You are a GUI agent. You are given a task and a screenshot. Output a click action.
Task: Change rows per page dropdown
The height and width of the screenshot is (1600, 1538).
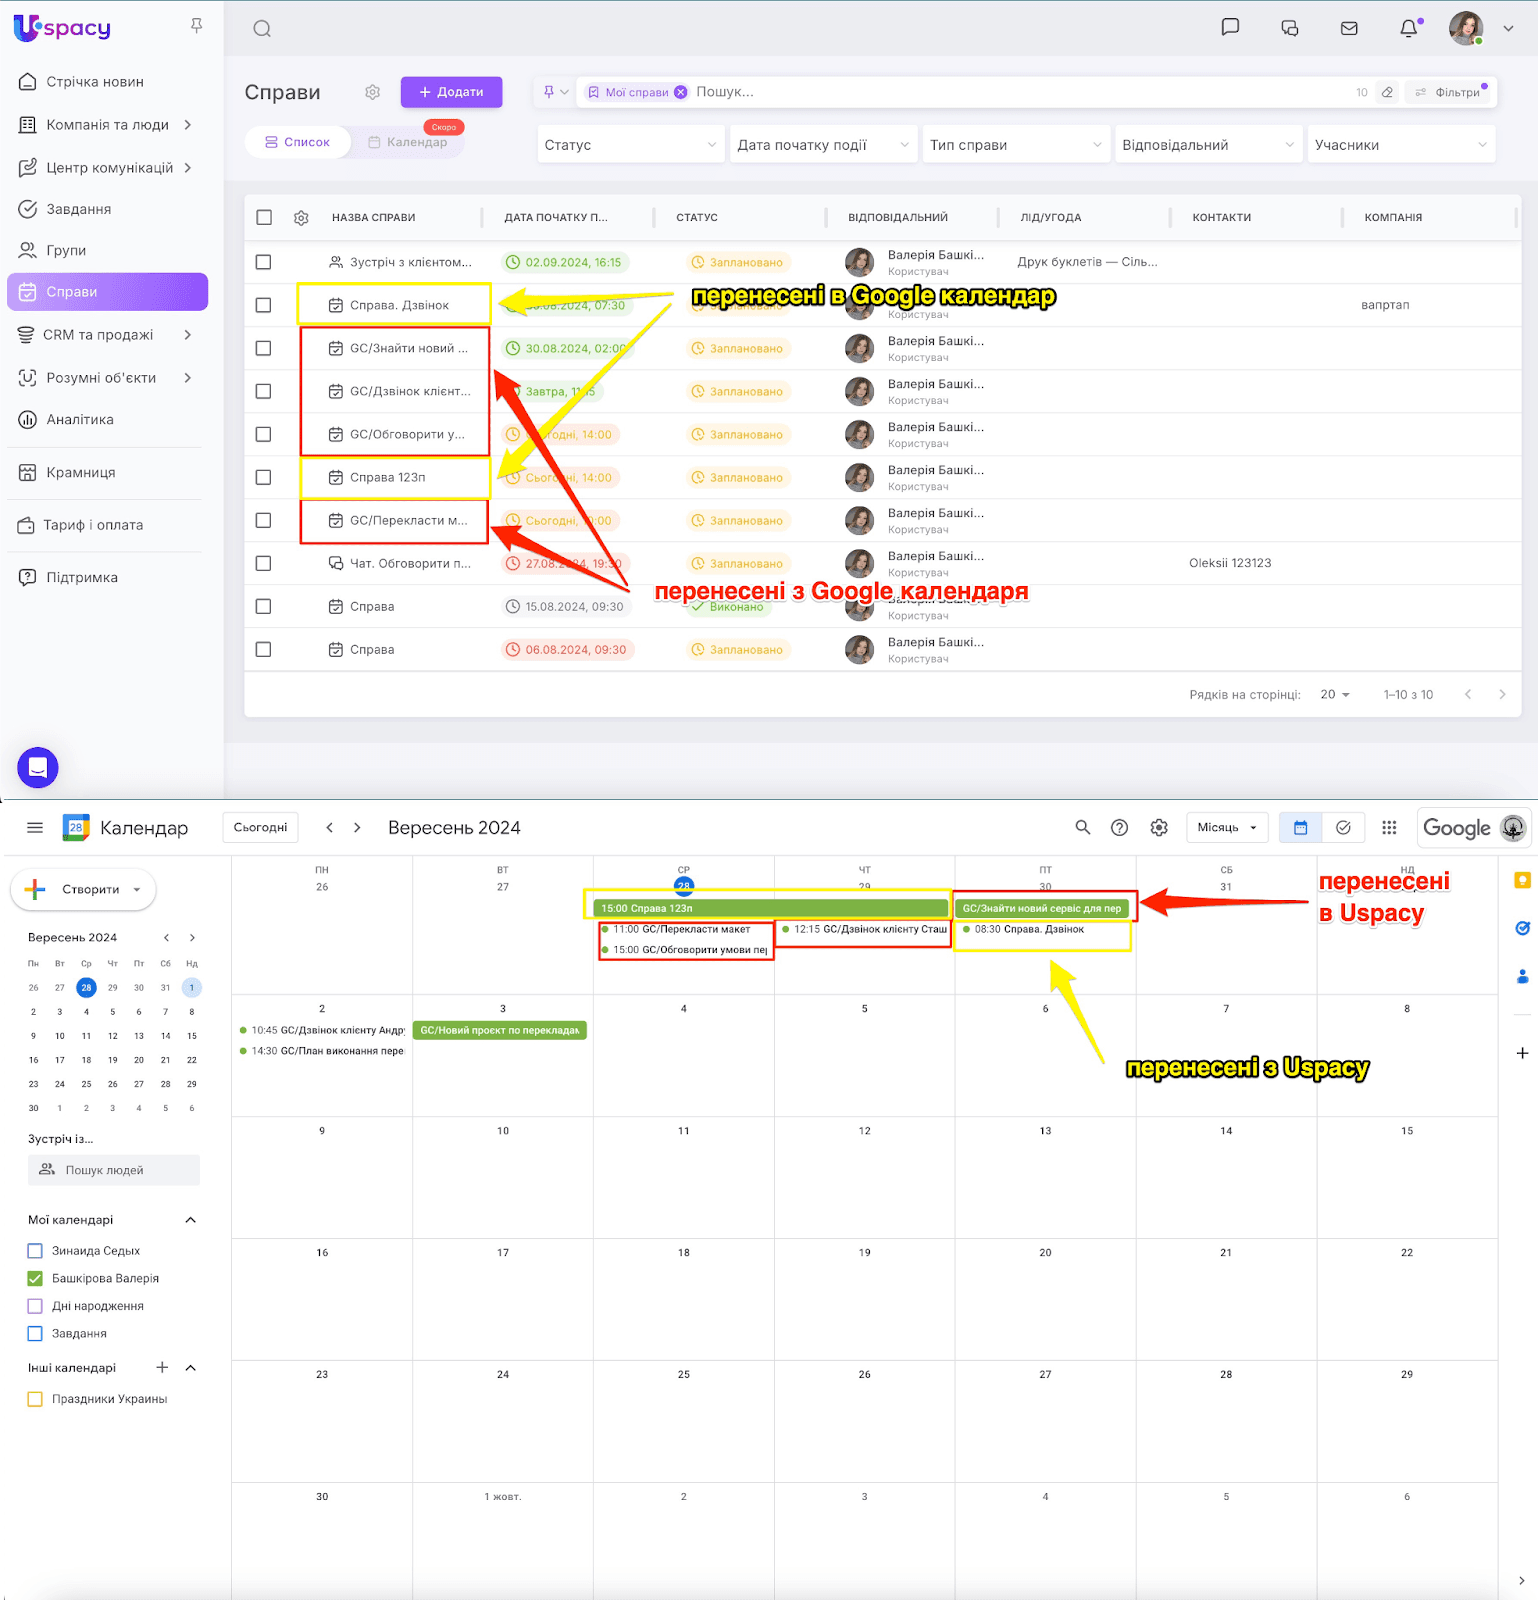[1335, 695]
